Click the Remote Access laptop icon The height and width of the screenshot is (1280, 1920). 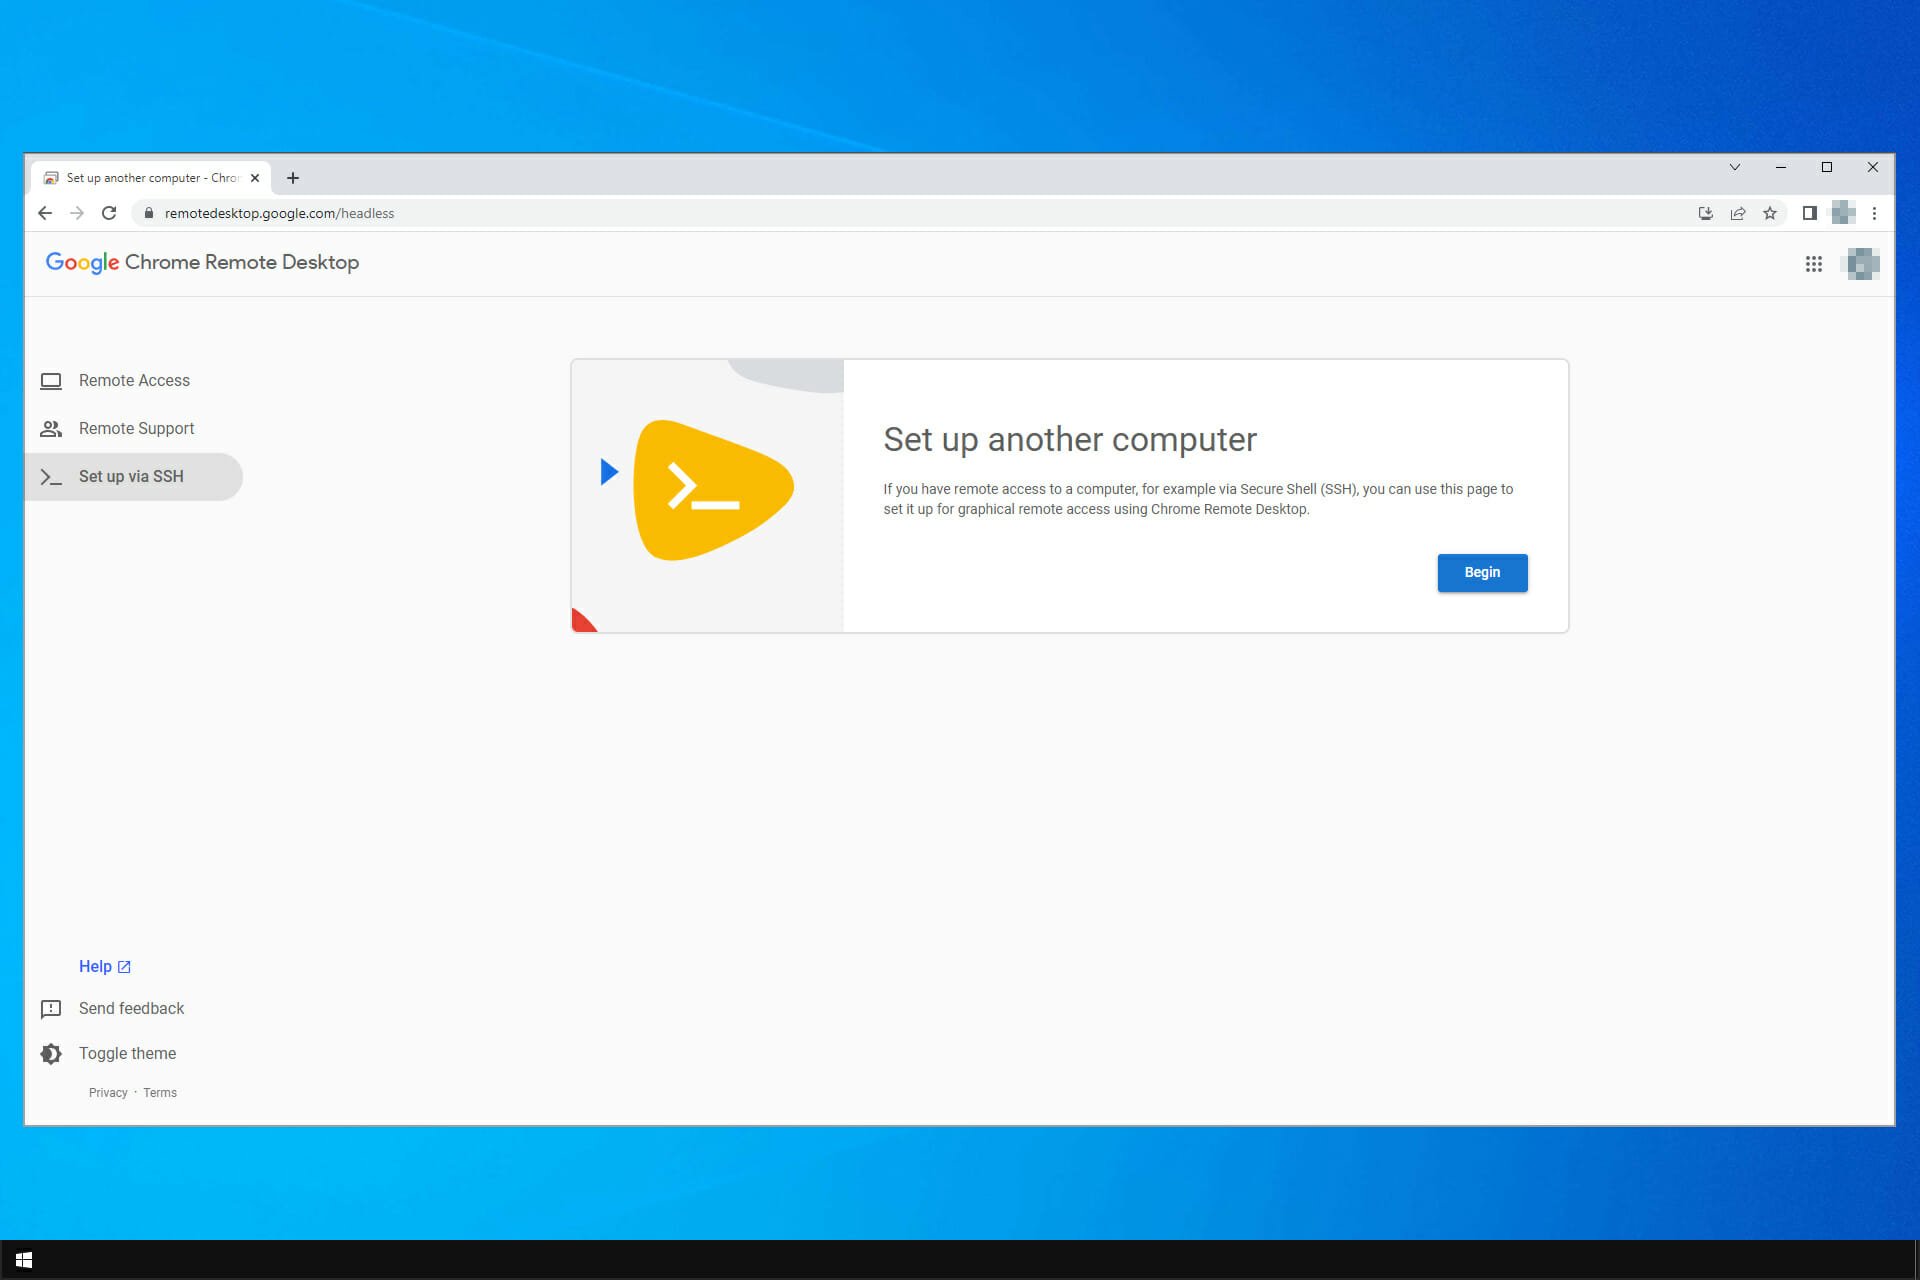(51, 381)
